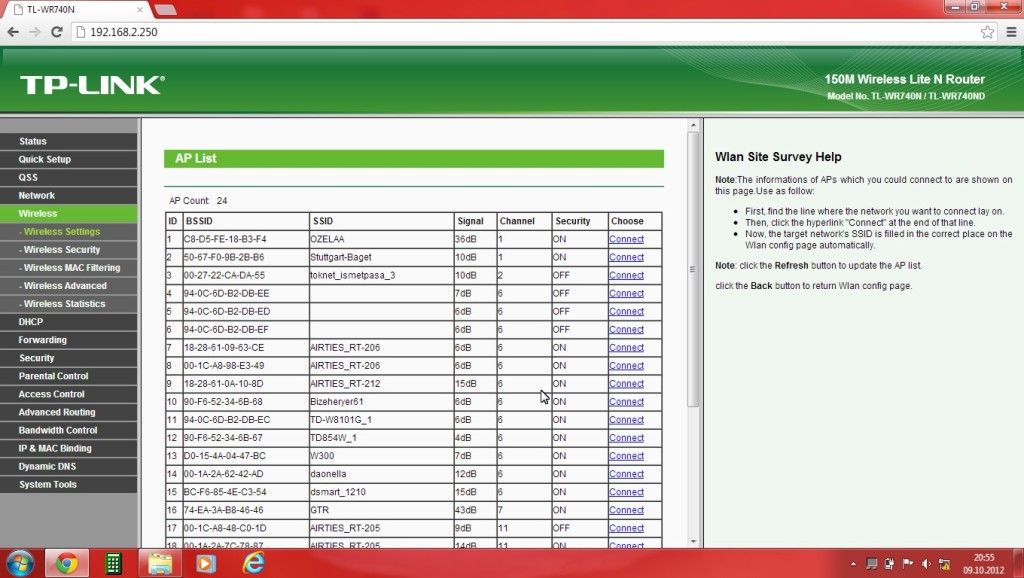Connect to TD854W_1 network
Viewport: 1024px width, 578px height.
click(626, 438)
